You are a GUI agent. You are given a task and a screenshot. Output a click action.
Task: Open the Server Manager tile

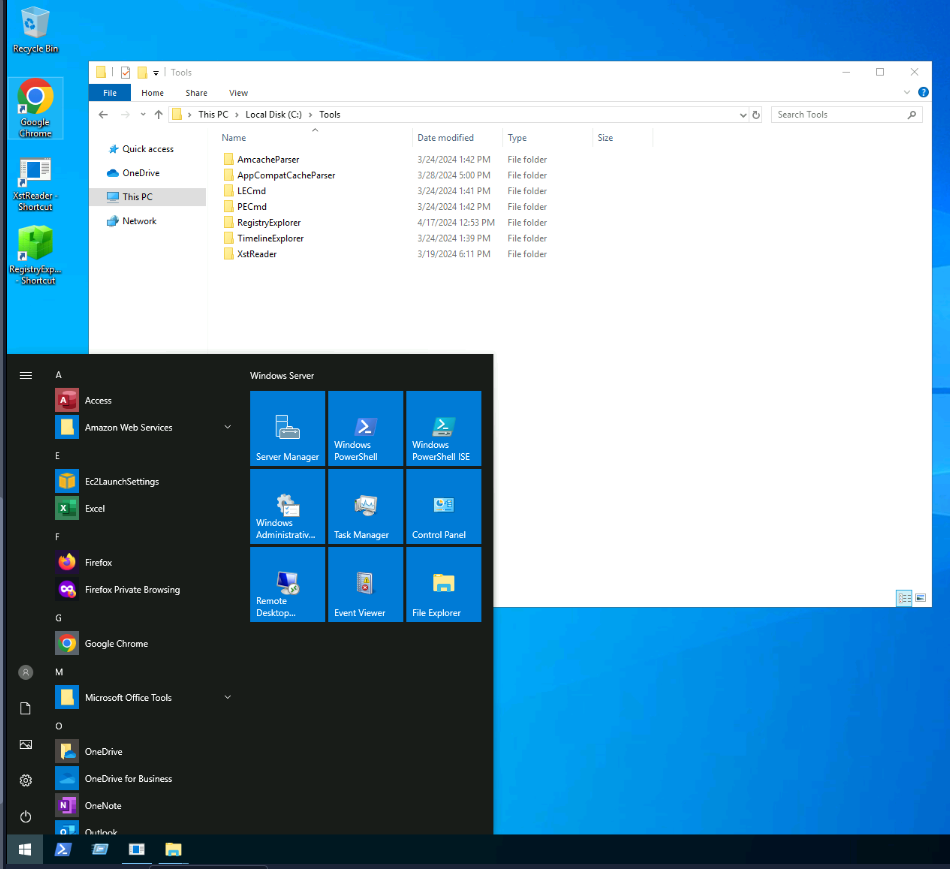(x=287, y=428)
